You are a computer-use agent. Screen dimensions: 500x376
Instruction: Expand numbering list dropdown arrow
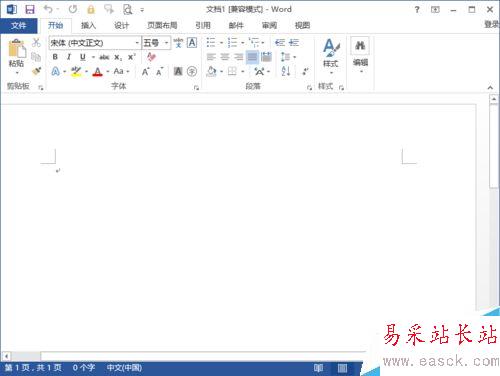(x=242, y=43)
